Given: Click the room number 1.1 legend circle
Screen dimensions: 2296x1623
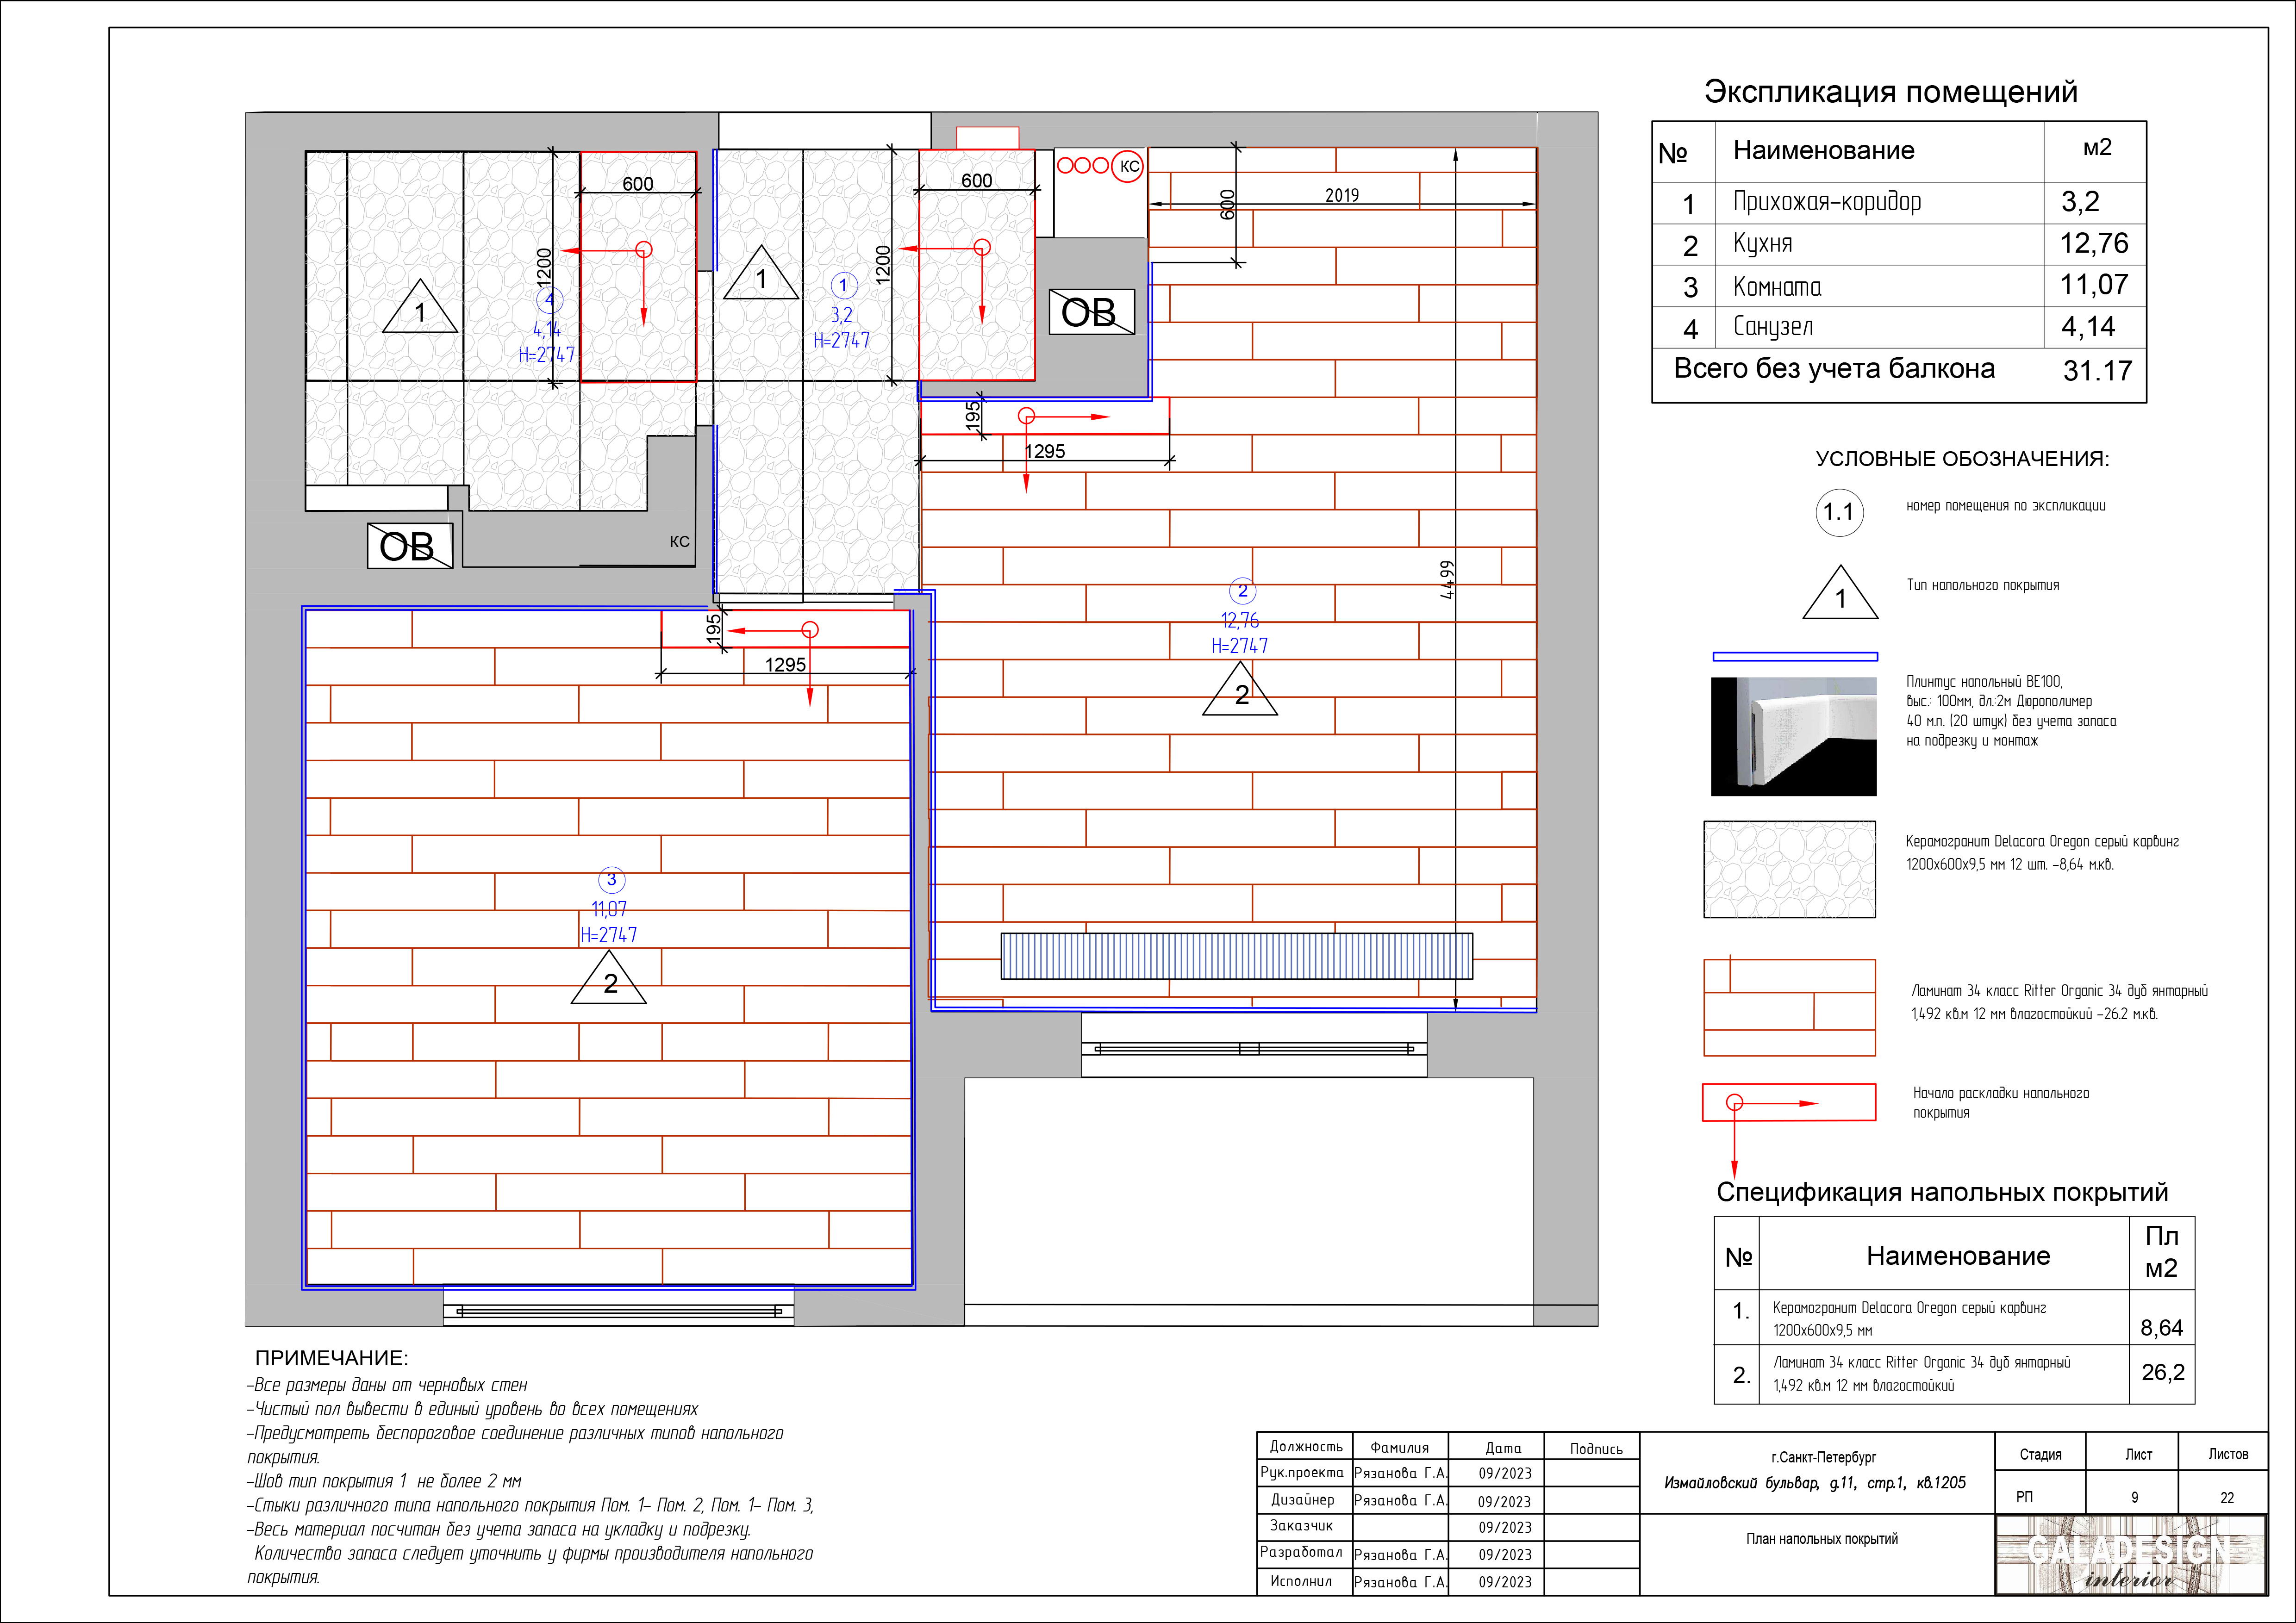Looking at the screenshot, I should click(x=1839, y=512).
